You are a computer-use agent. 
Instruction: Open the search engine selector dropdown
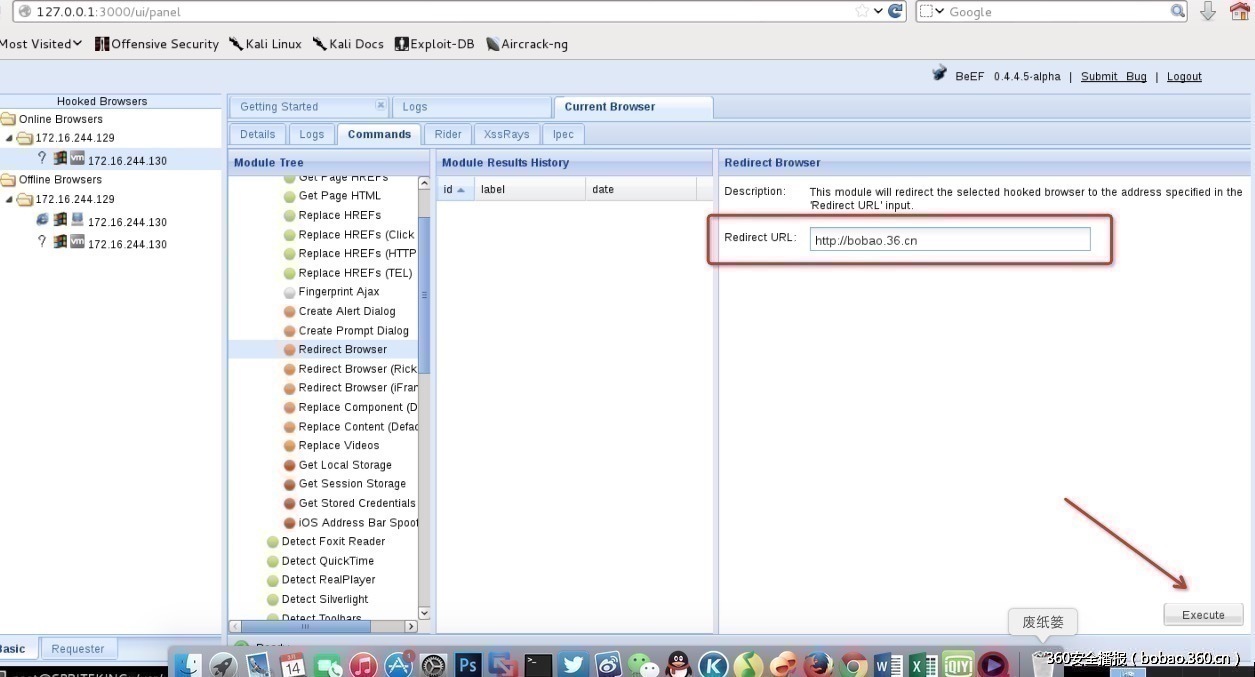click(931, 11)
